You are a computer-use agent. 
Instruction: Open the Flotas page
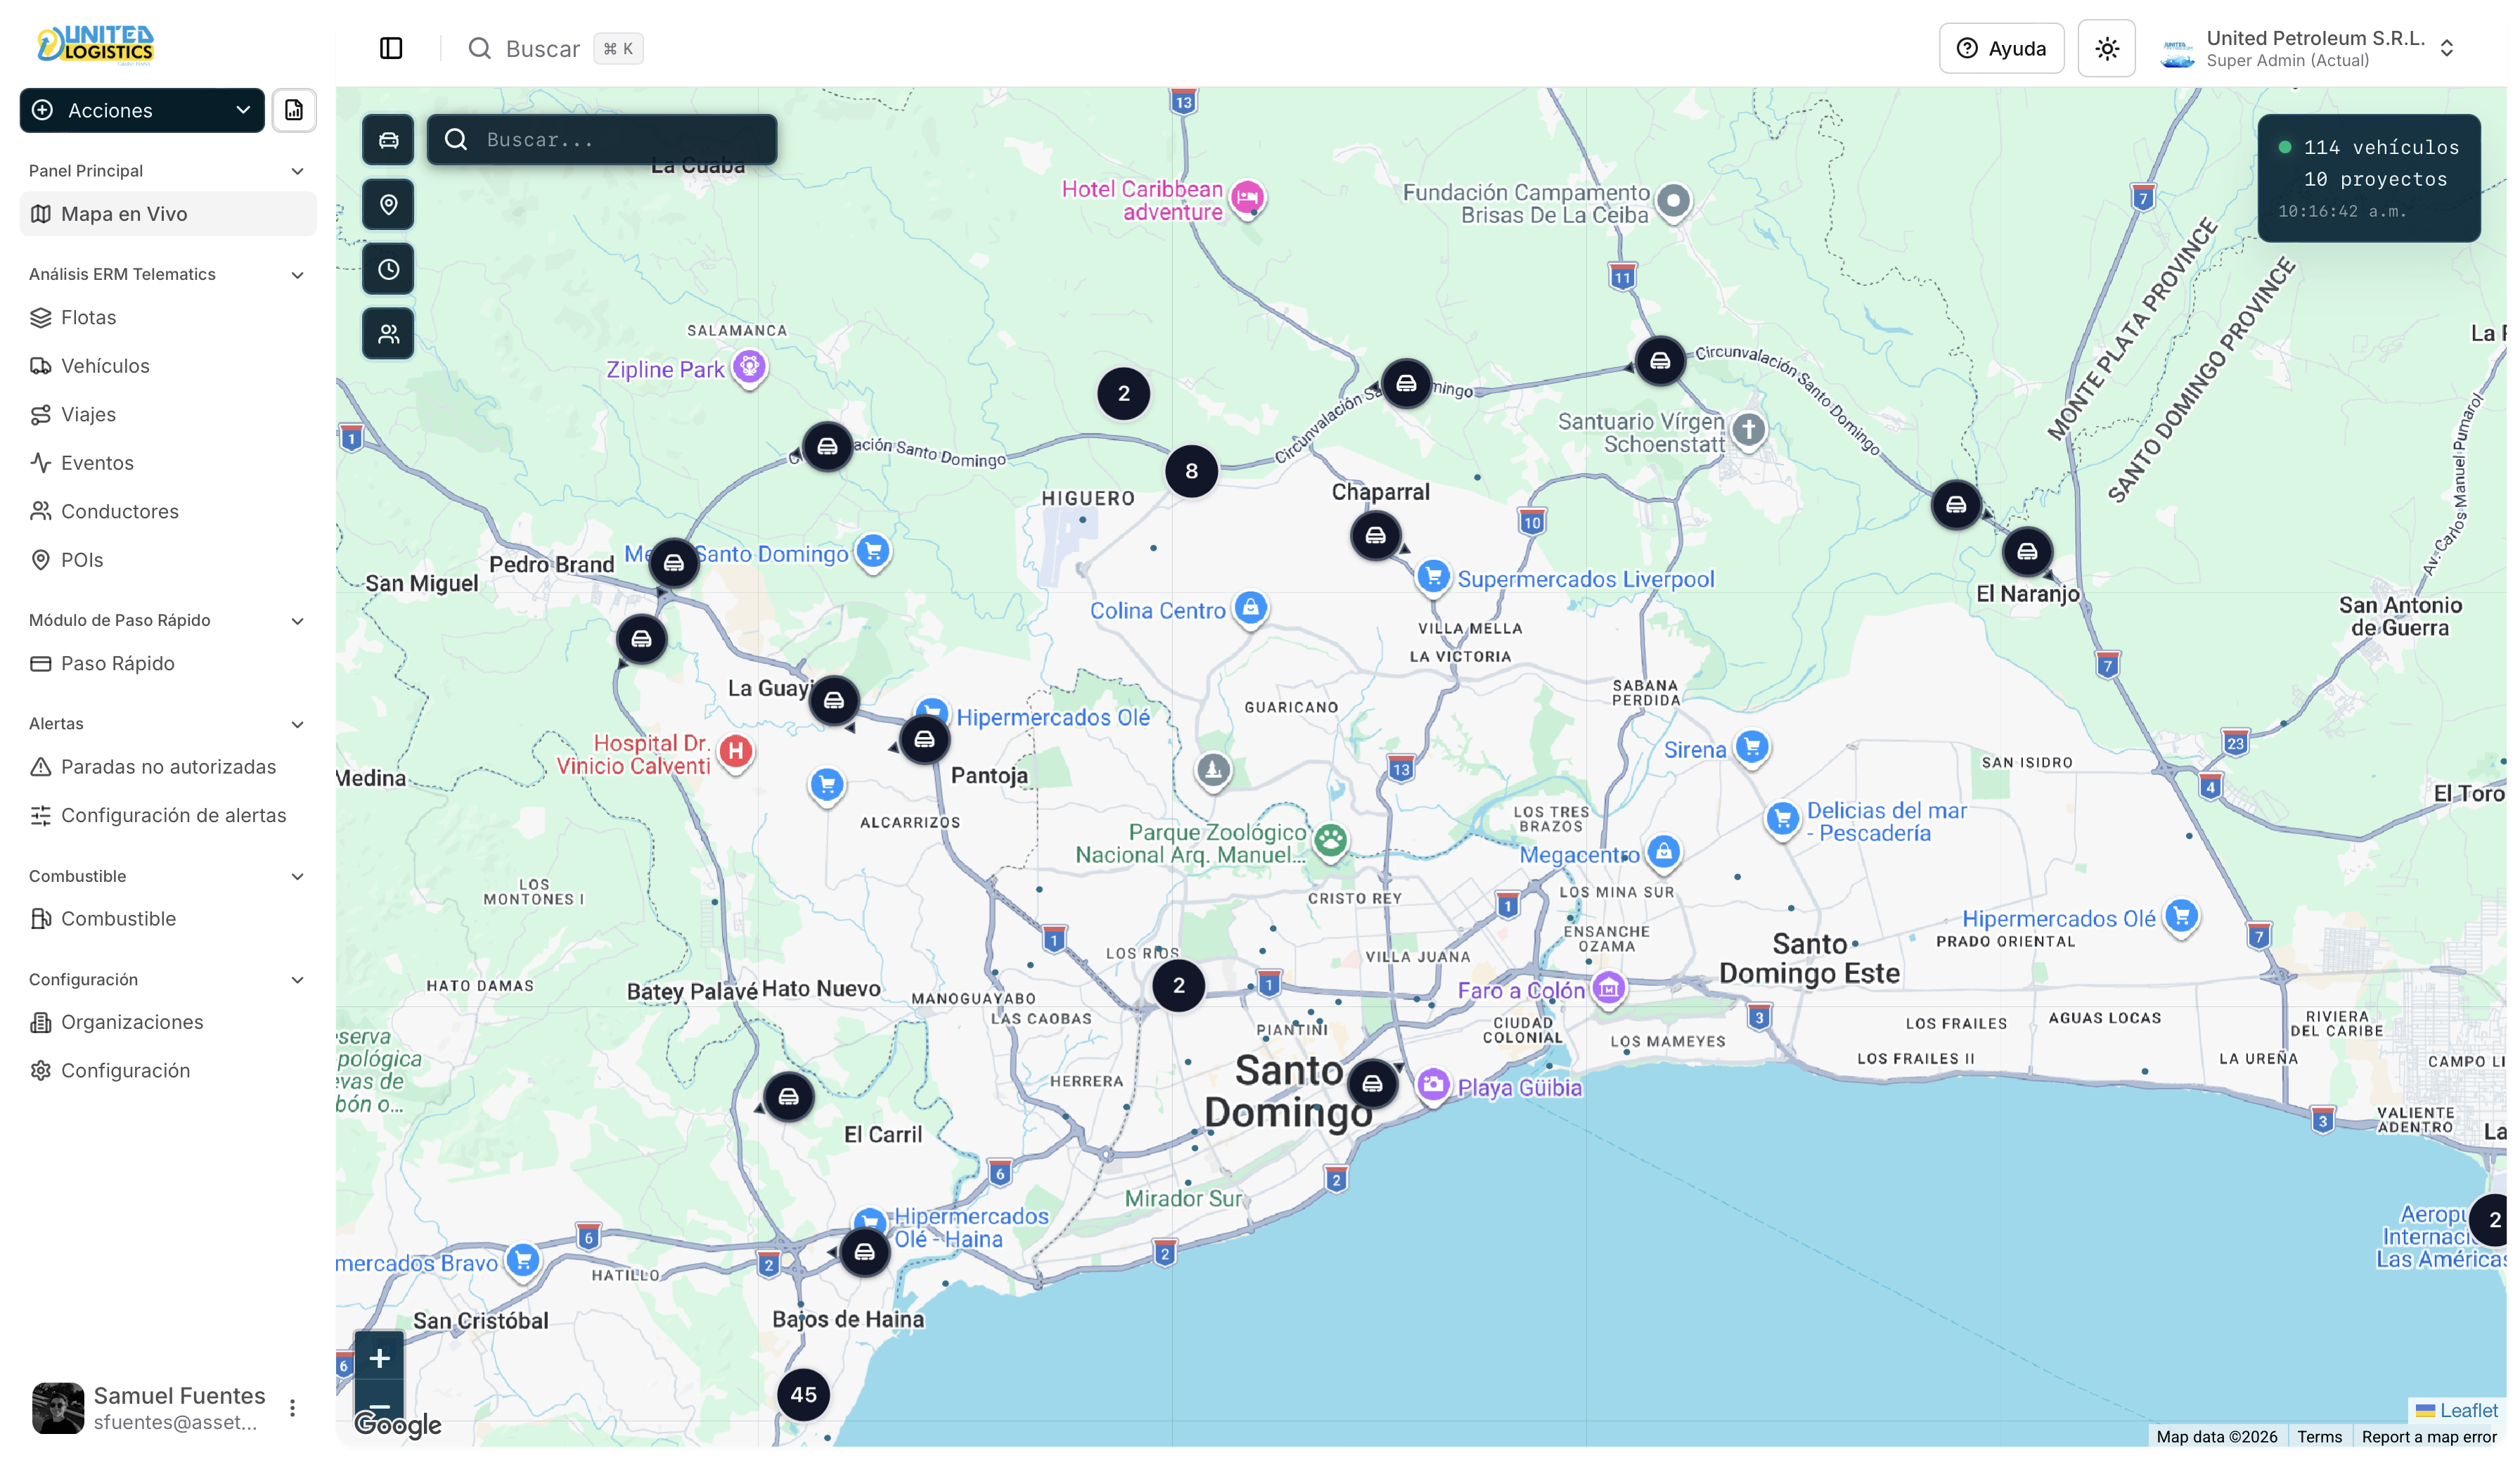(x=168, y=317)
